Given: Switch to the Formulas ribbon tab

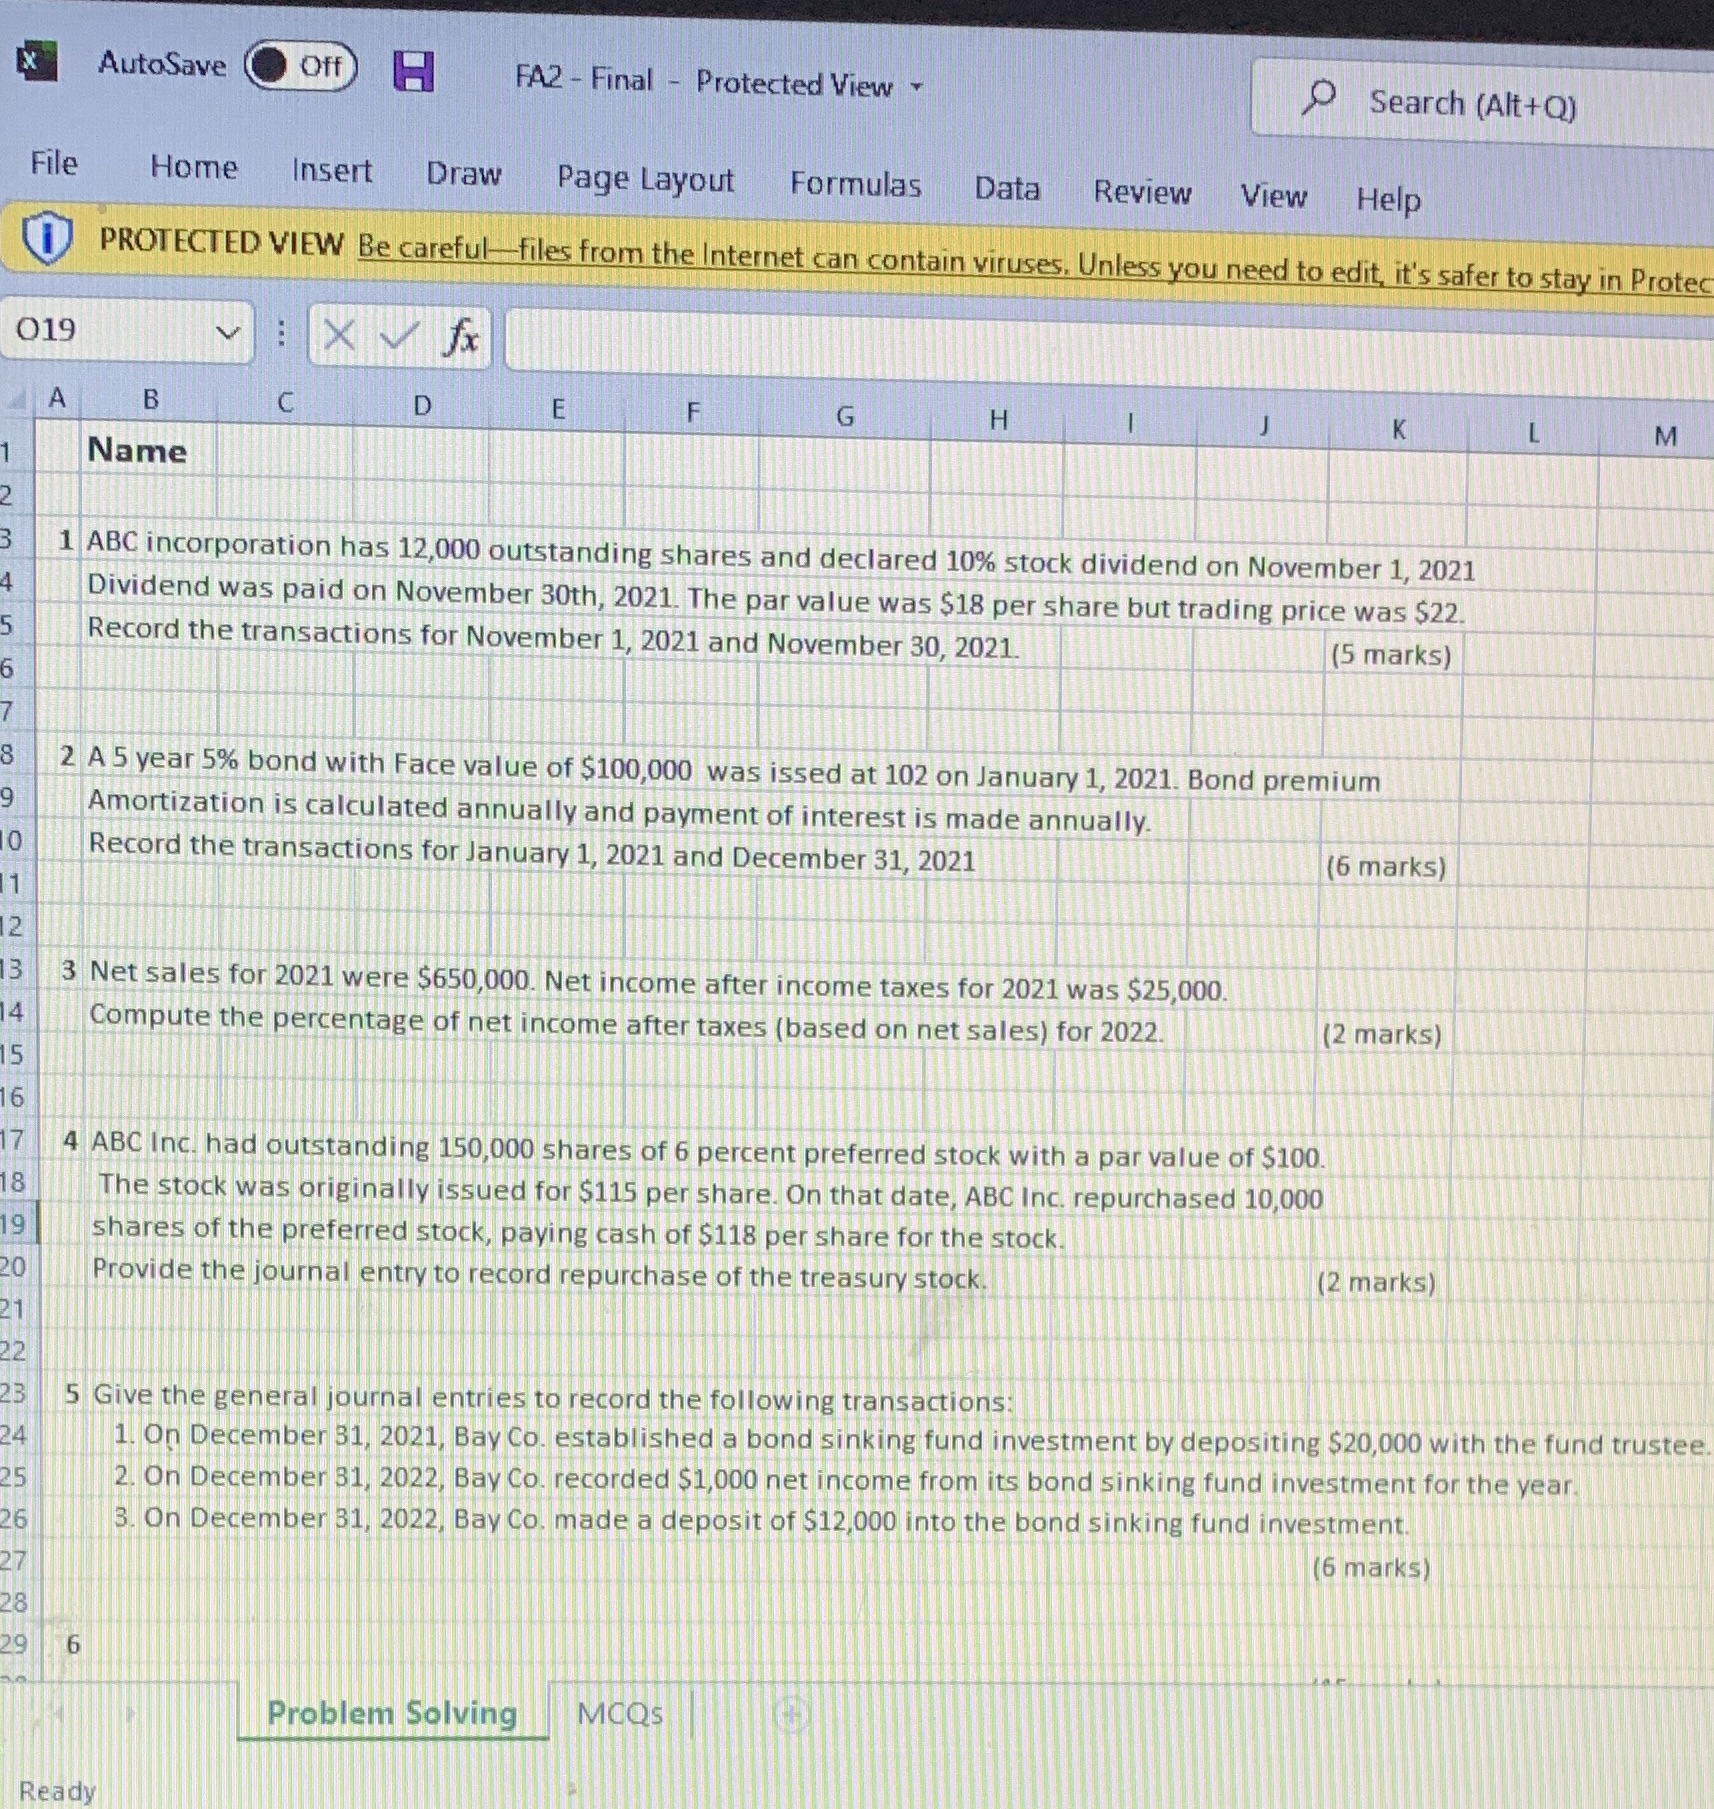Looking at the screenshot, I should 855,185.
